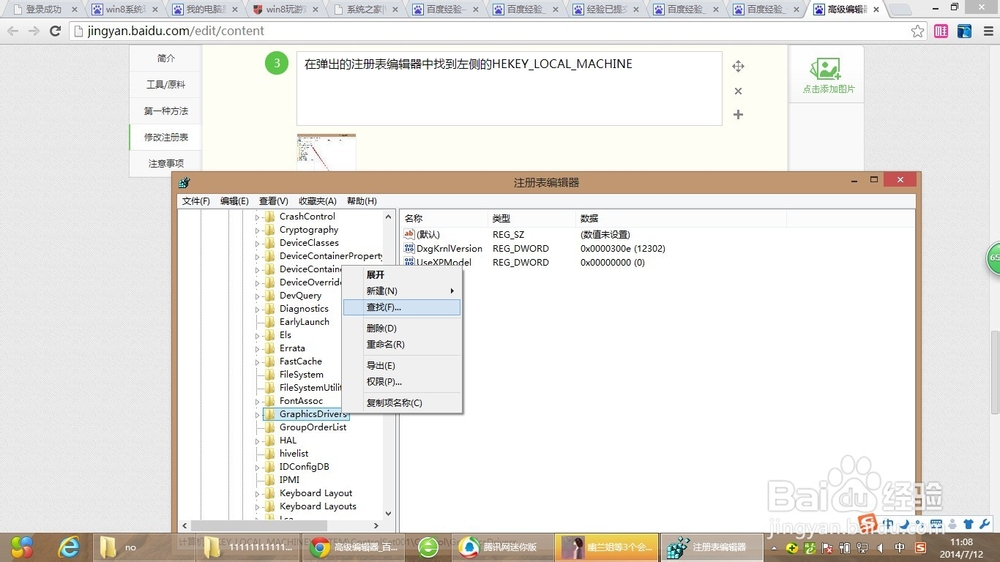Click the move step crosshair icon

tap(738, 66)
